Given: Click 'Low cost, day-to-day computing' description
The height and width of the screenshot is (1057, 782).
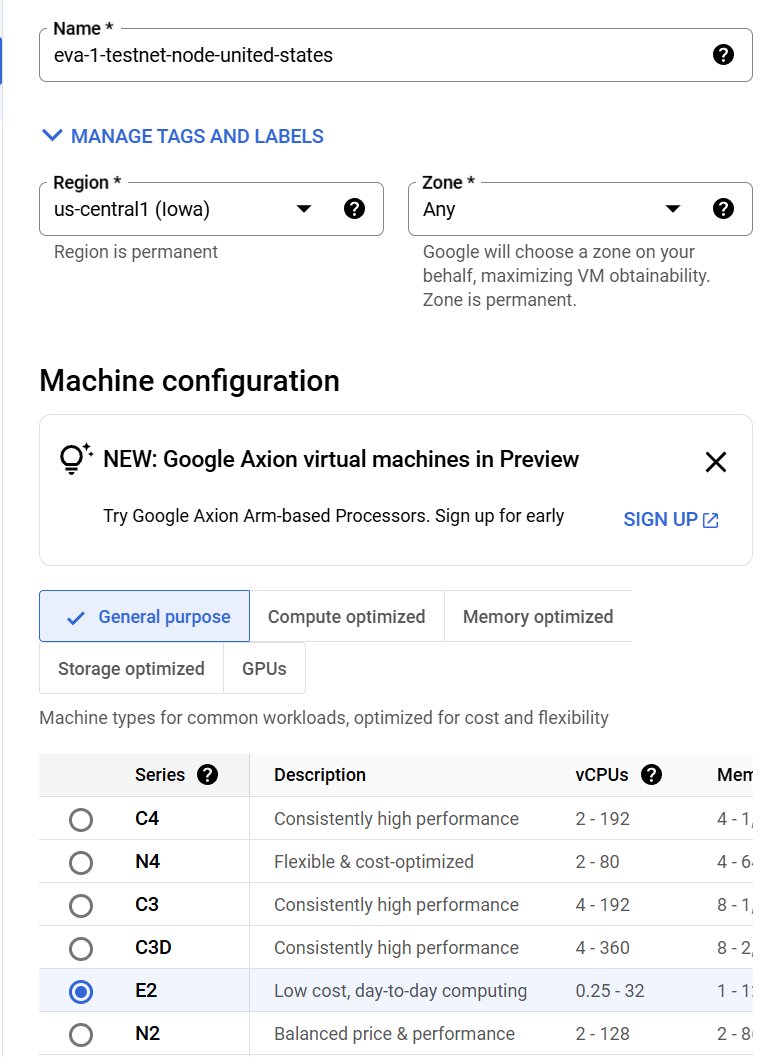Looking at the screenshot, I should [400, 991].
